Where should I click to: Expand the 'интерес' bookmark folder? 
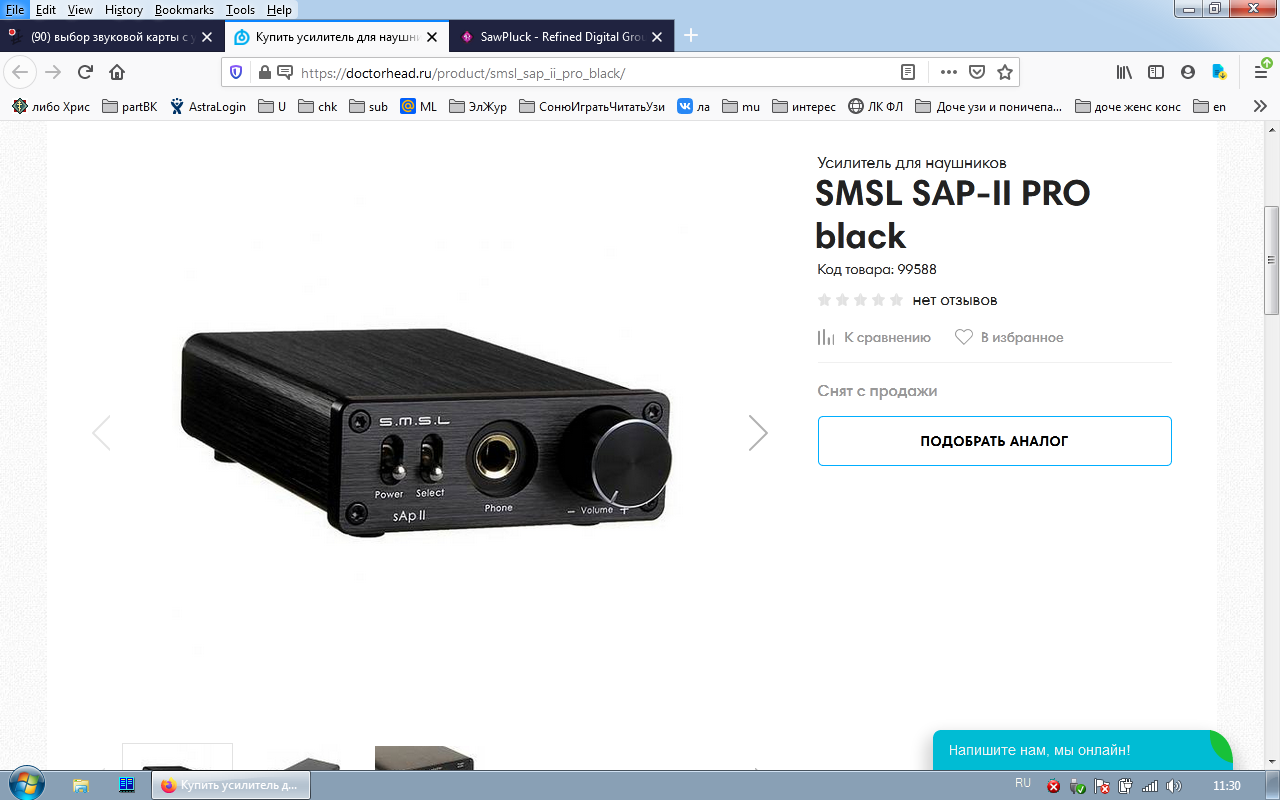click(804, 107)
